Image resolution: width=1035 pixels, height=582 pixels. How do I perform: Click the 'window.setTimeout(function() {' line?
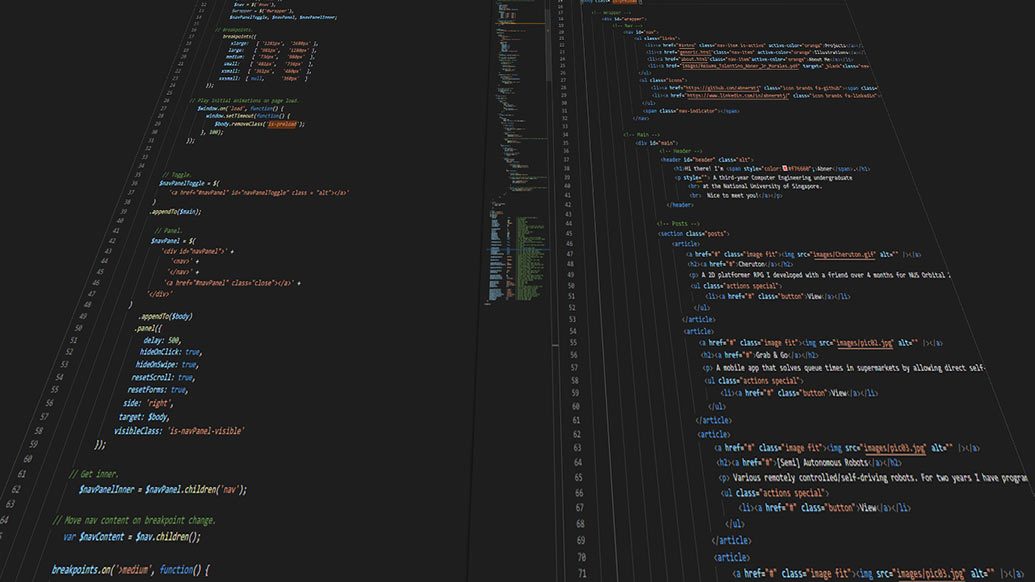[248, 116]
